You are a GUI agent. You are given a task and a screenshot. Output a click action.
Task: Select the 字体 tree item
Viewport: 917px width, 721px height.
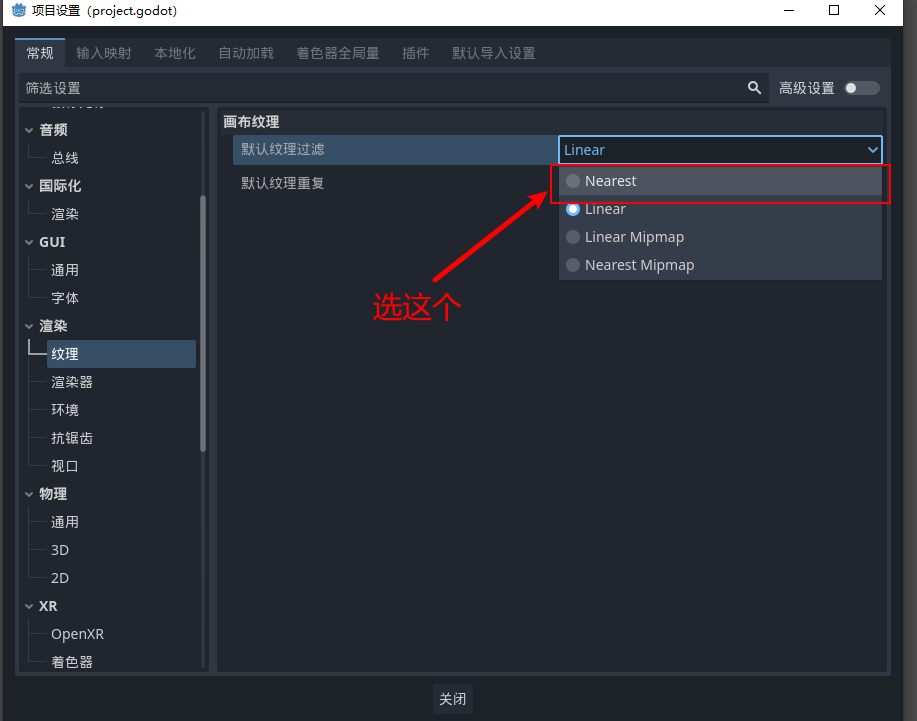pos(64,298)
